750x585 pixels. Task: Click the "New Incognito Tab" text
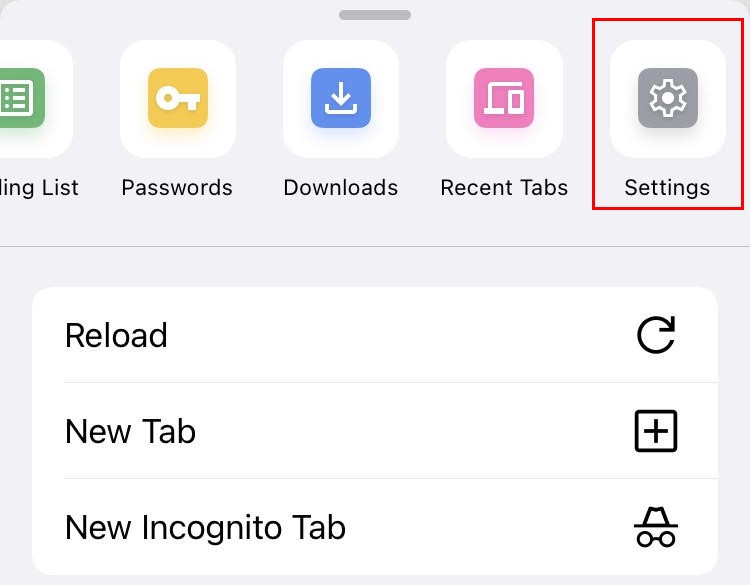205,528
